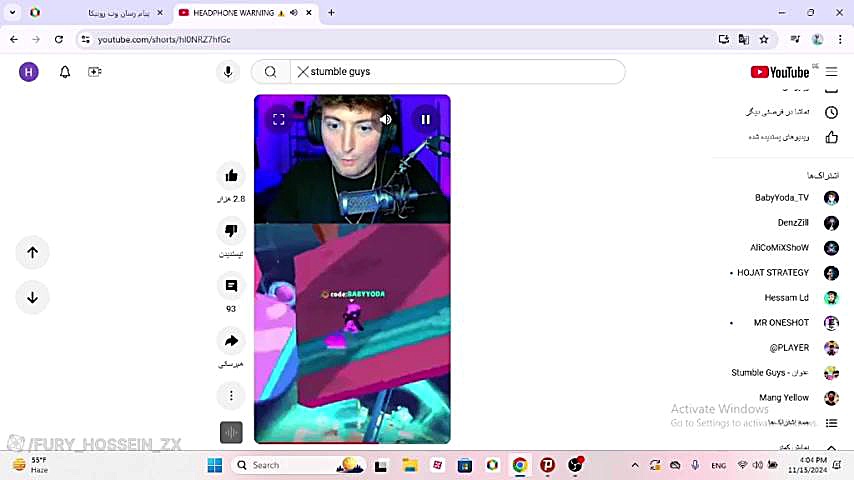Viewport: 854px width, 480px height.
Task: Open the tab search dropdown arrow
Action: tap(13, 12)
